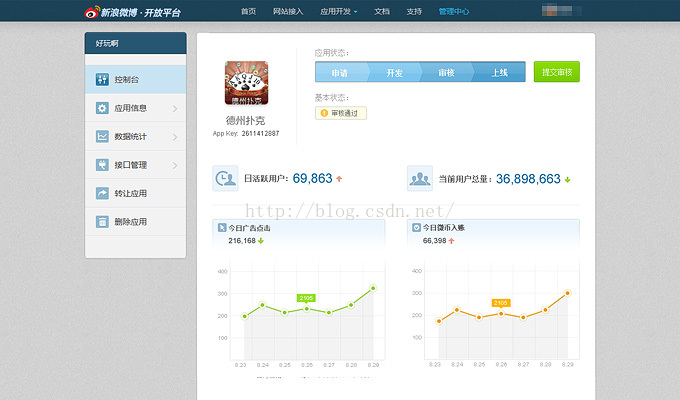Open 网站接入 in top navigation
The width and height of the screenshot is (680, 400).
point(288,12)
